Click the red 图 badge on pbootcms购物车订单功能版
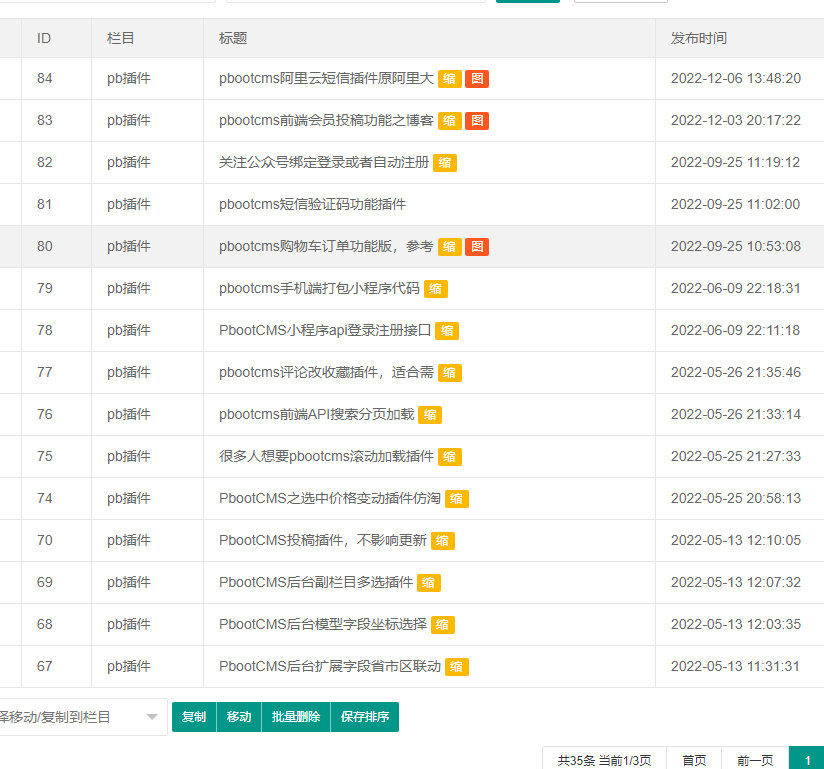 click(477, 247)
